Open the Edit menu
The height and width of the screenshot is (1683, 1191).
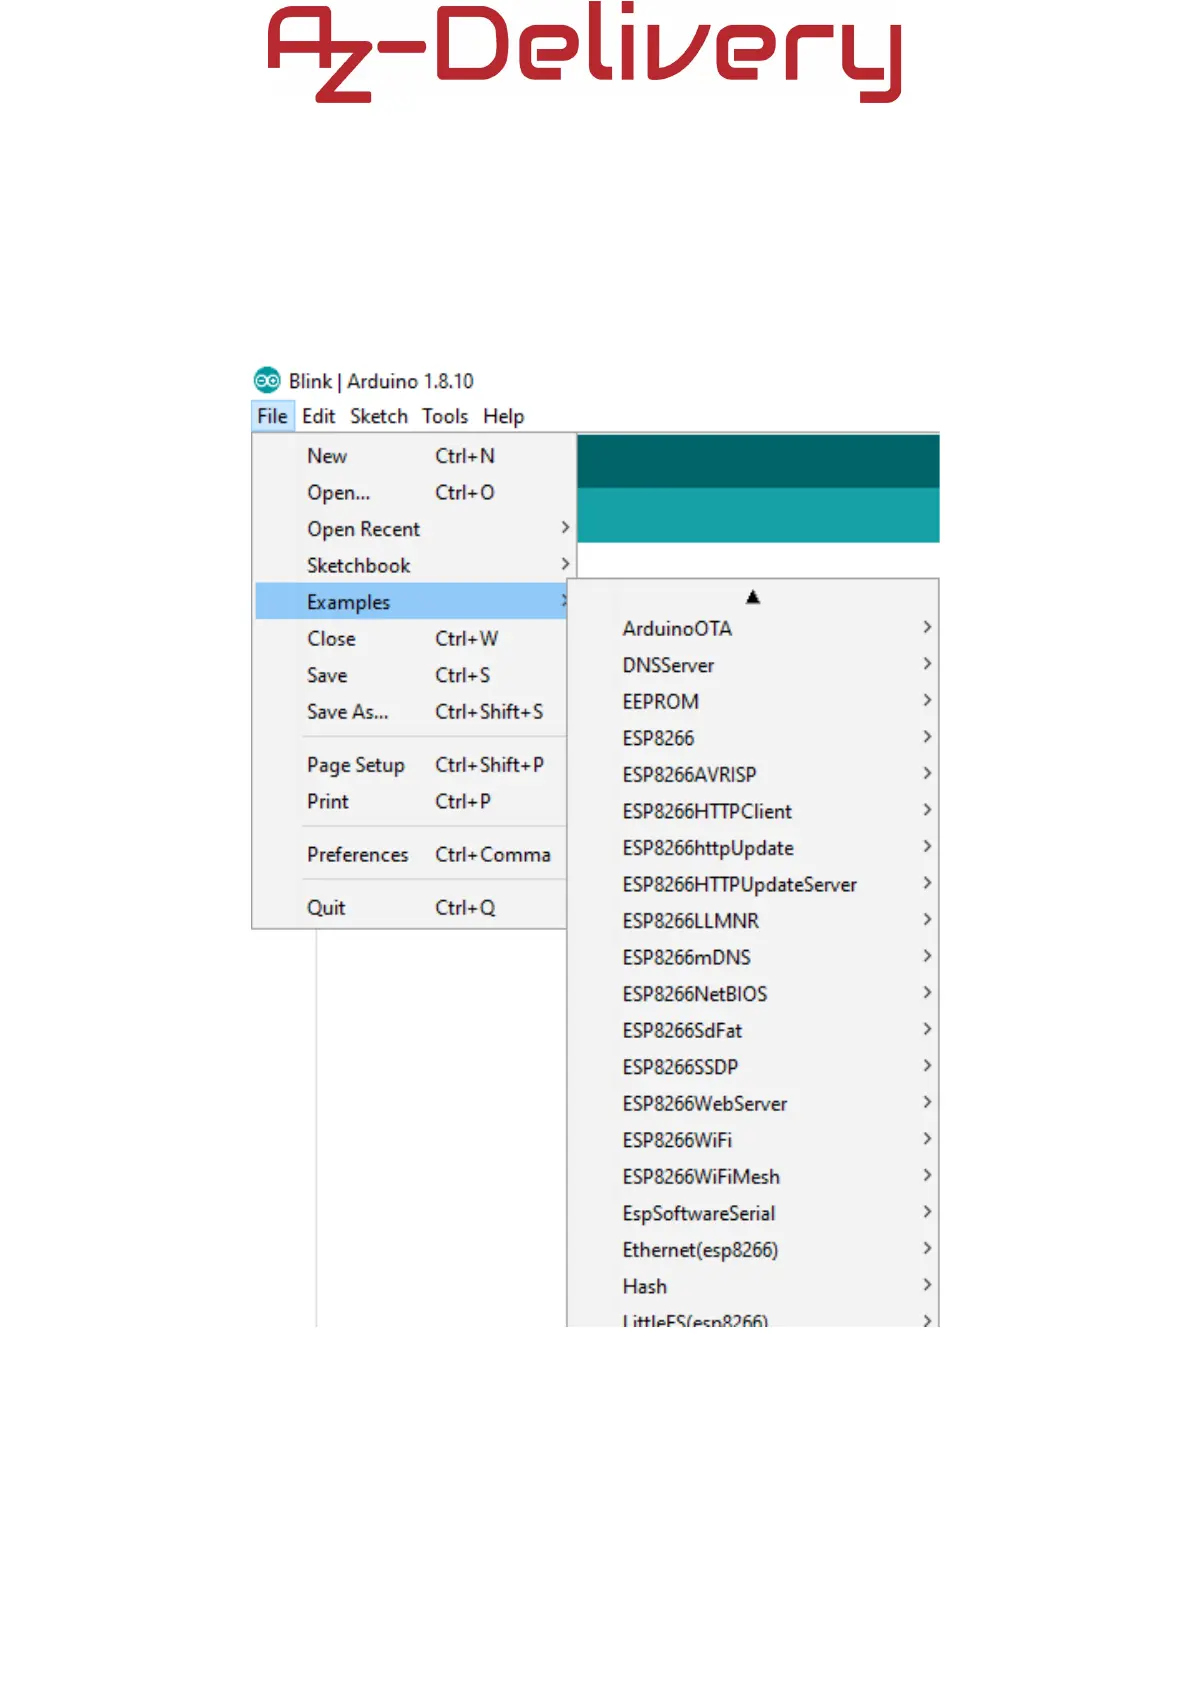[318, 416]
